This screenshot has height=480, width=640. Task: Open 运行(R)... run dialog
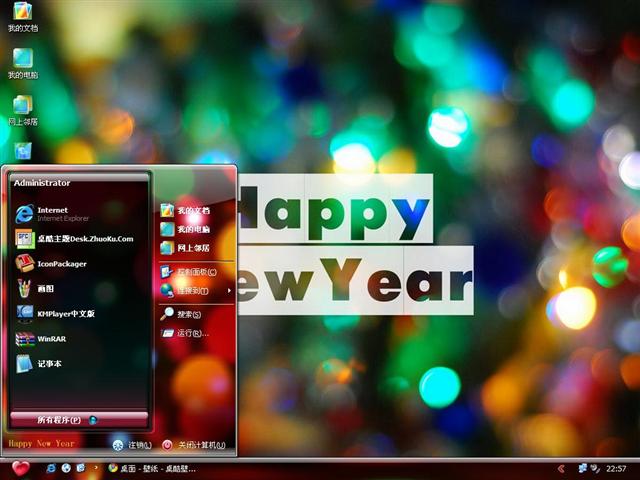pyautogui.click(x=196, y=333)
